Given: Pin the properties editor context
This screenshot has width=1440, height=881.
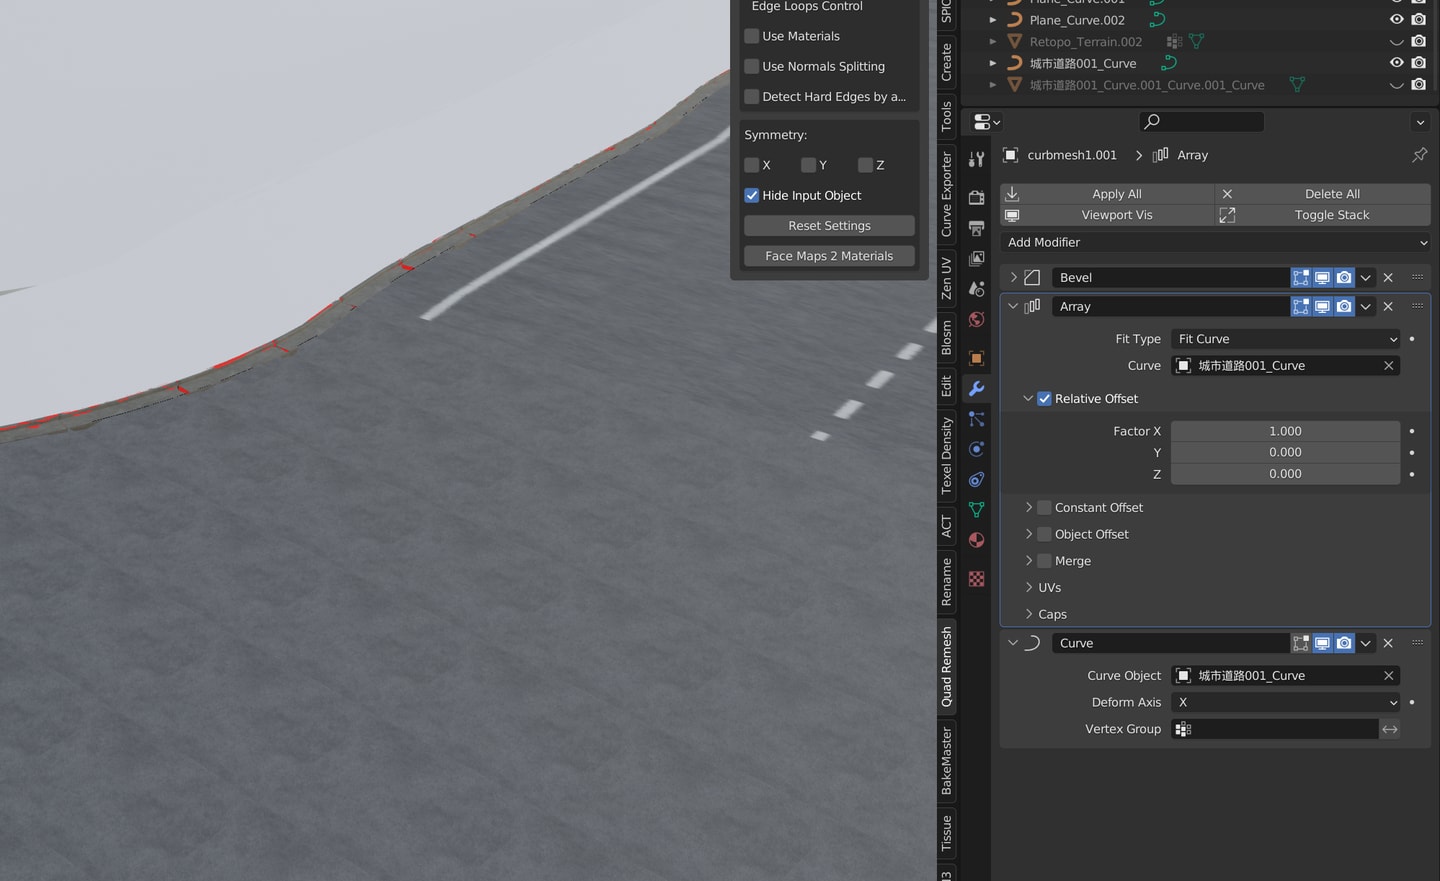Looking at the screenshot, I should point(1419,155).
